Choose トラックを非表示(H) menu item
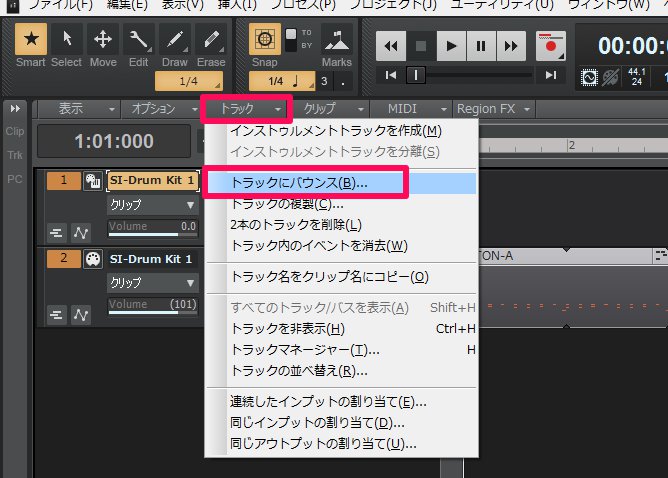 coord(342,329)
